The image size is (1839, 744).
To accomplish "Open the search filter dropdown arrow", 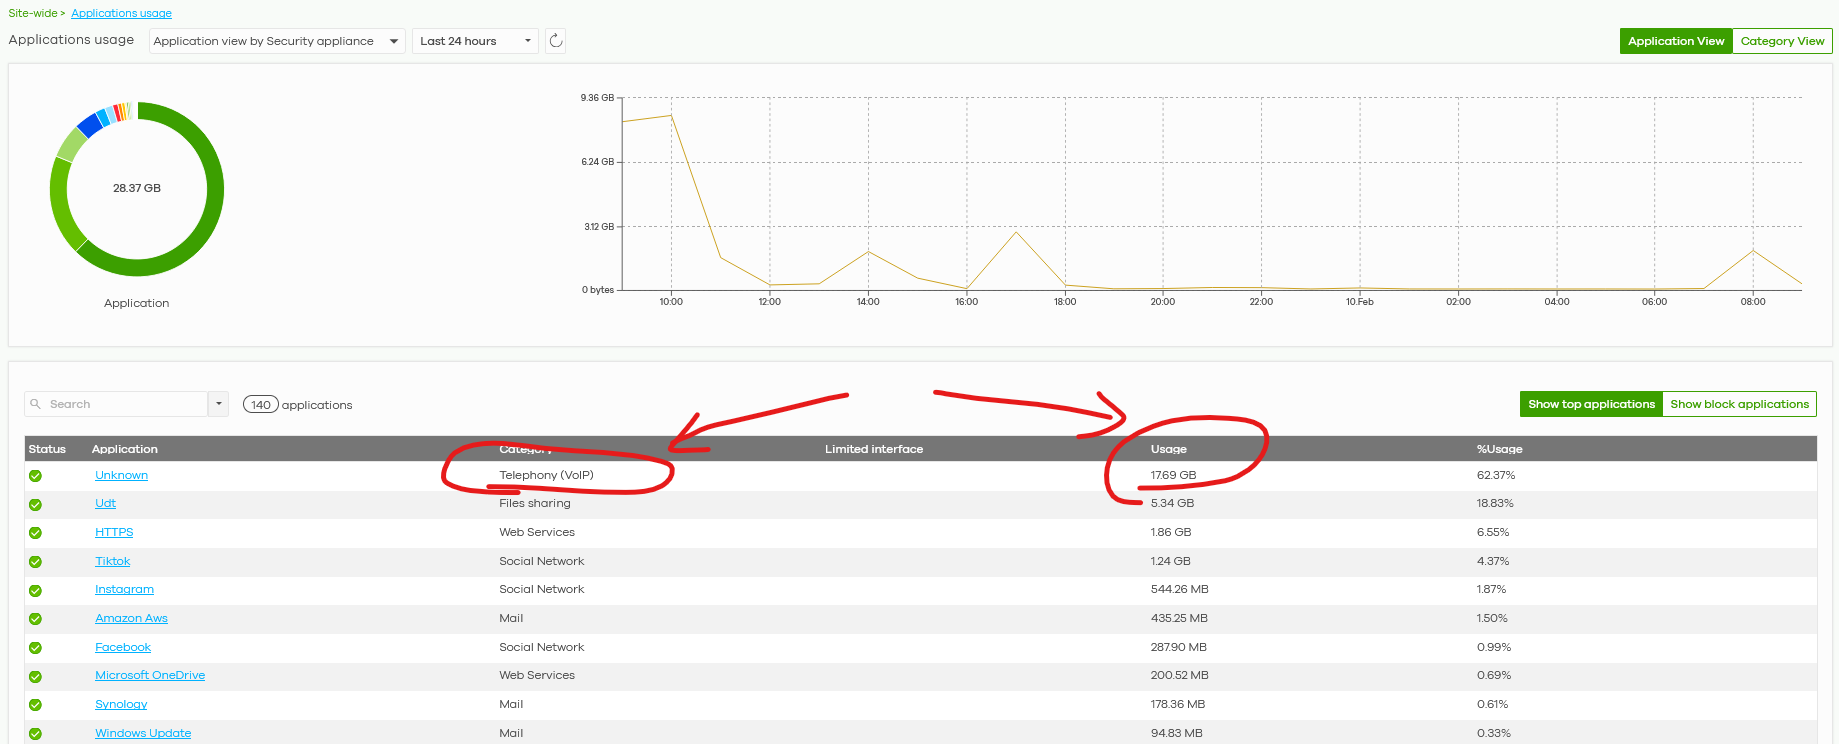I will tap(218, 404).
